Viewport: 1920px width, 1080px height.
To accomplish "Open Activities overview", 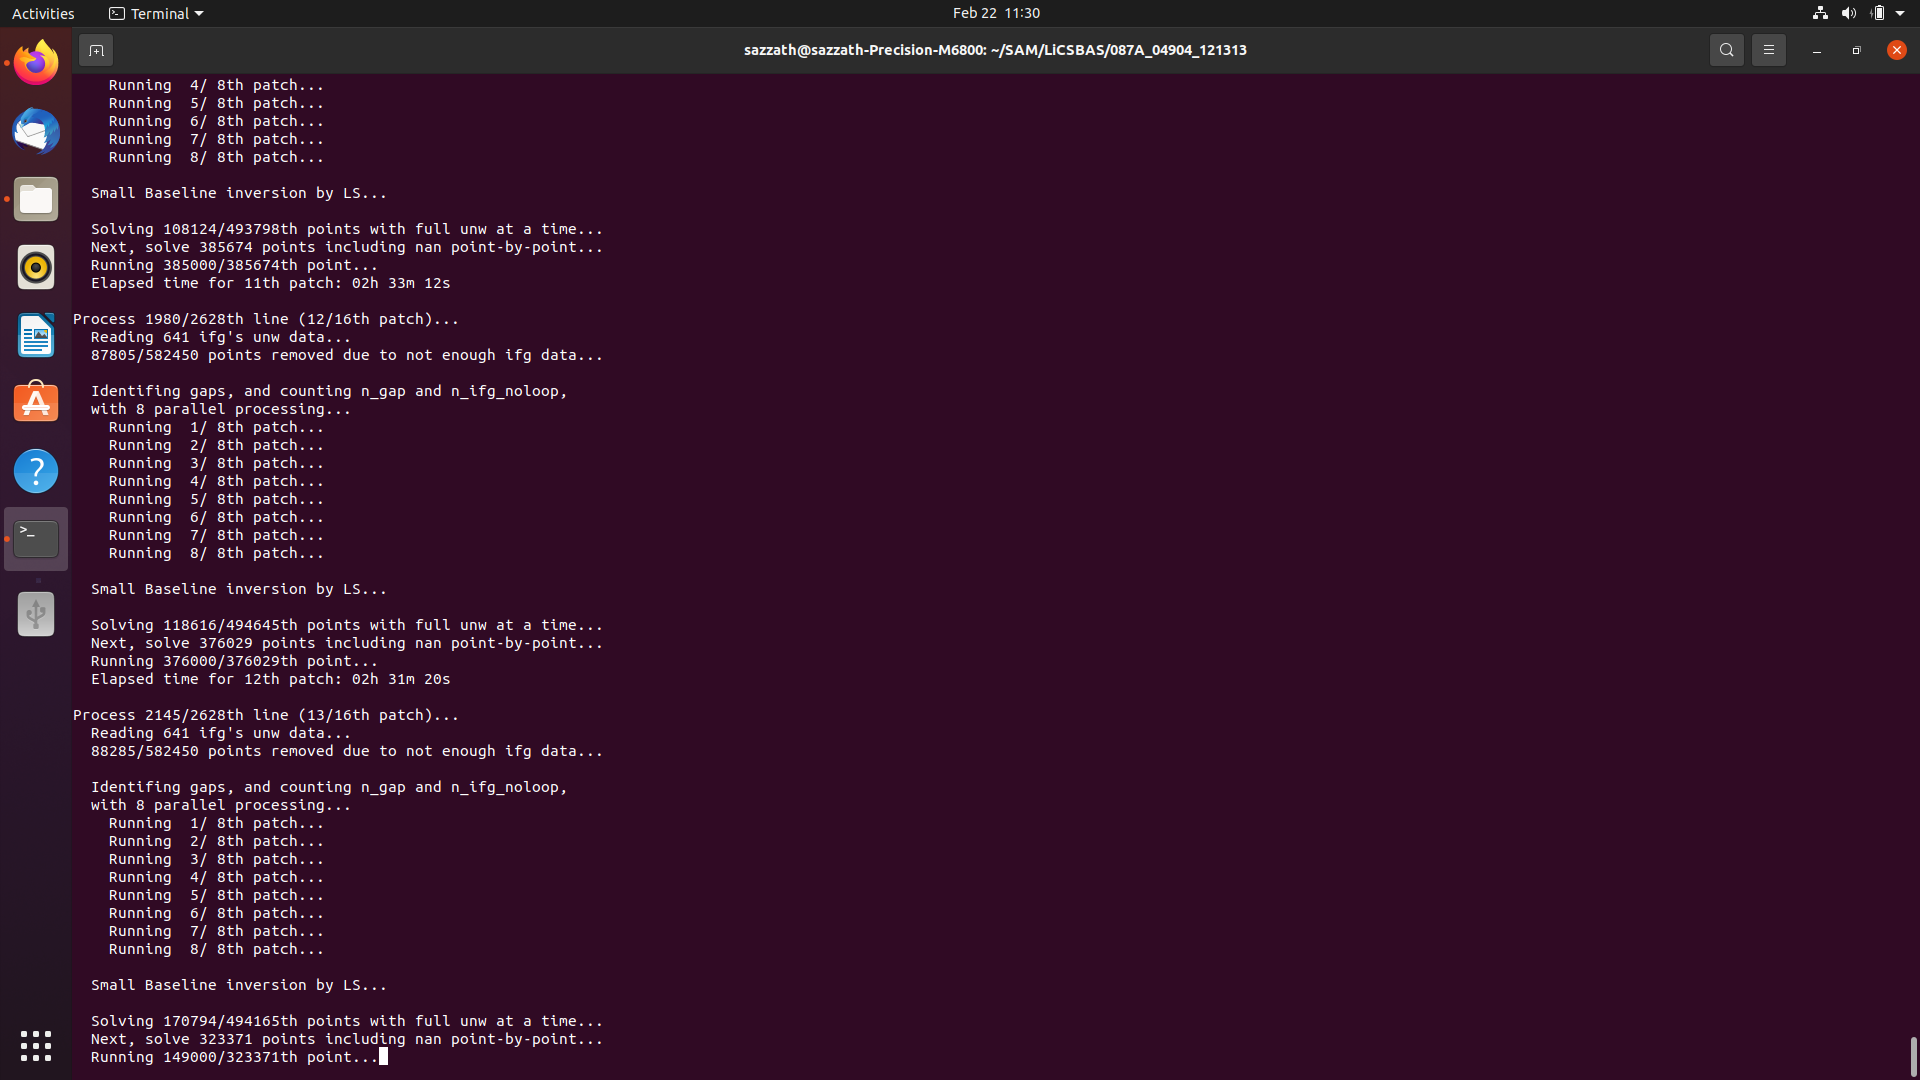I will coord(43,13).
